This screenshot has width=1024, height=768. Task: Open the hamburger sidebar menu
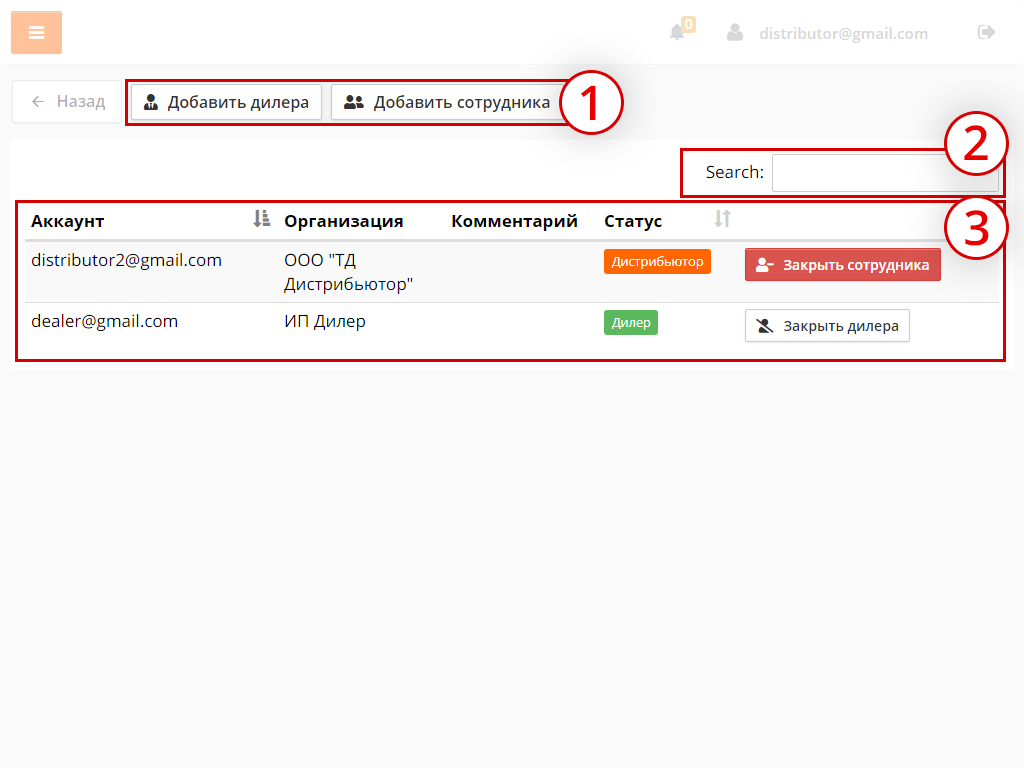pyautogui.click(x=36, y=33)
